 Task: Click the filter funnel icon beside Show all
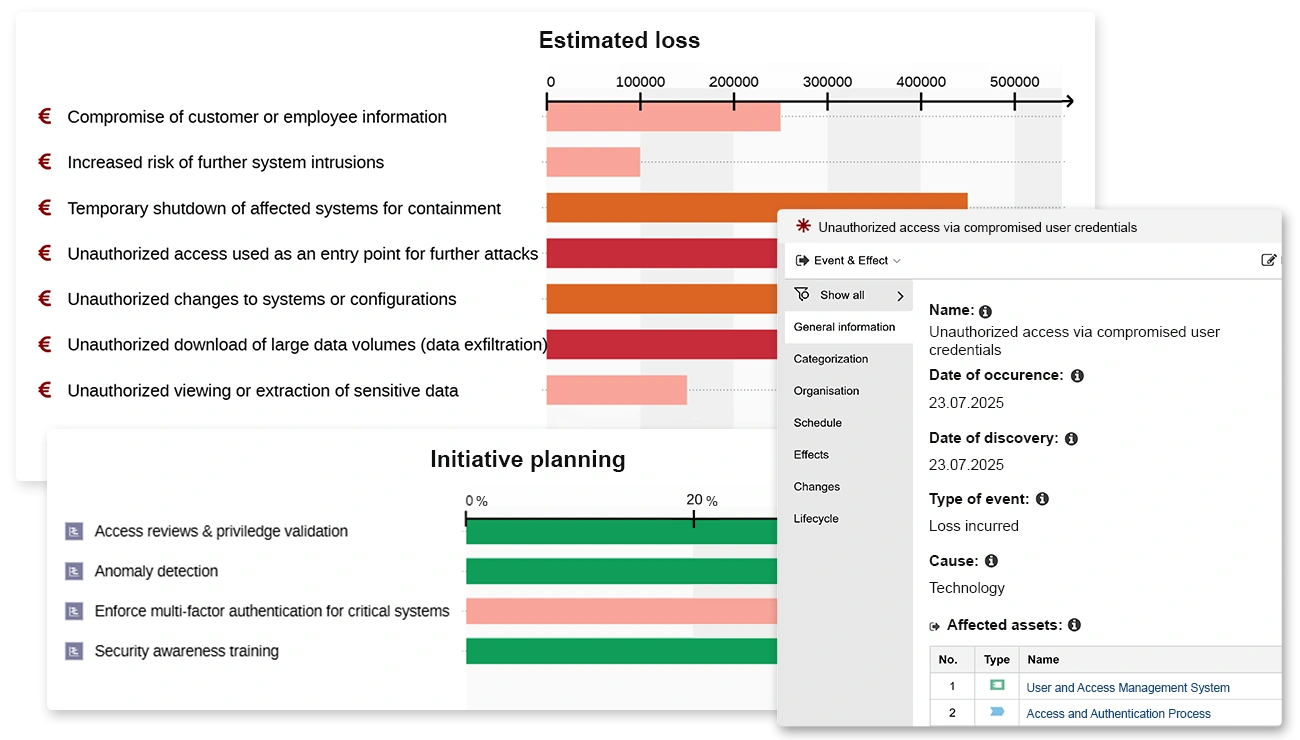coord(803,294)
